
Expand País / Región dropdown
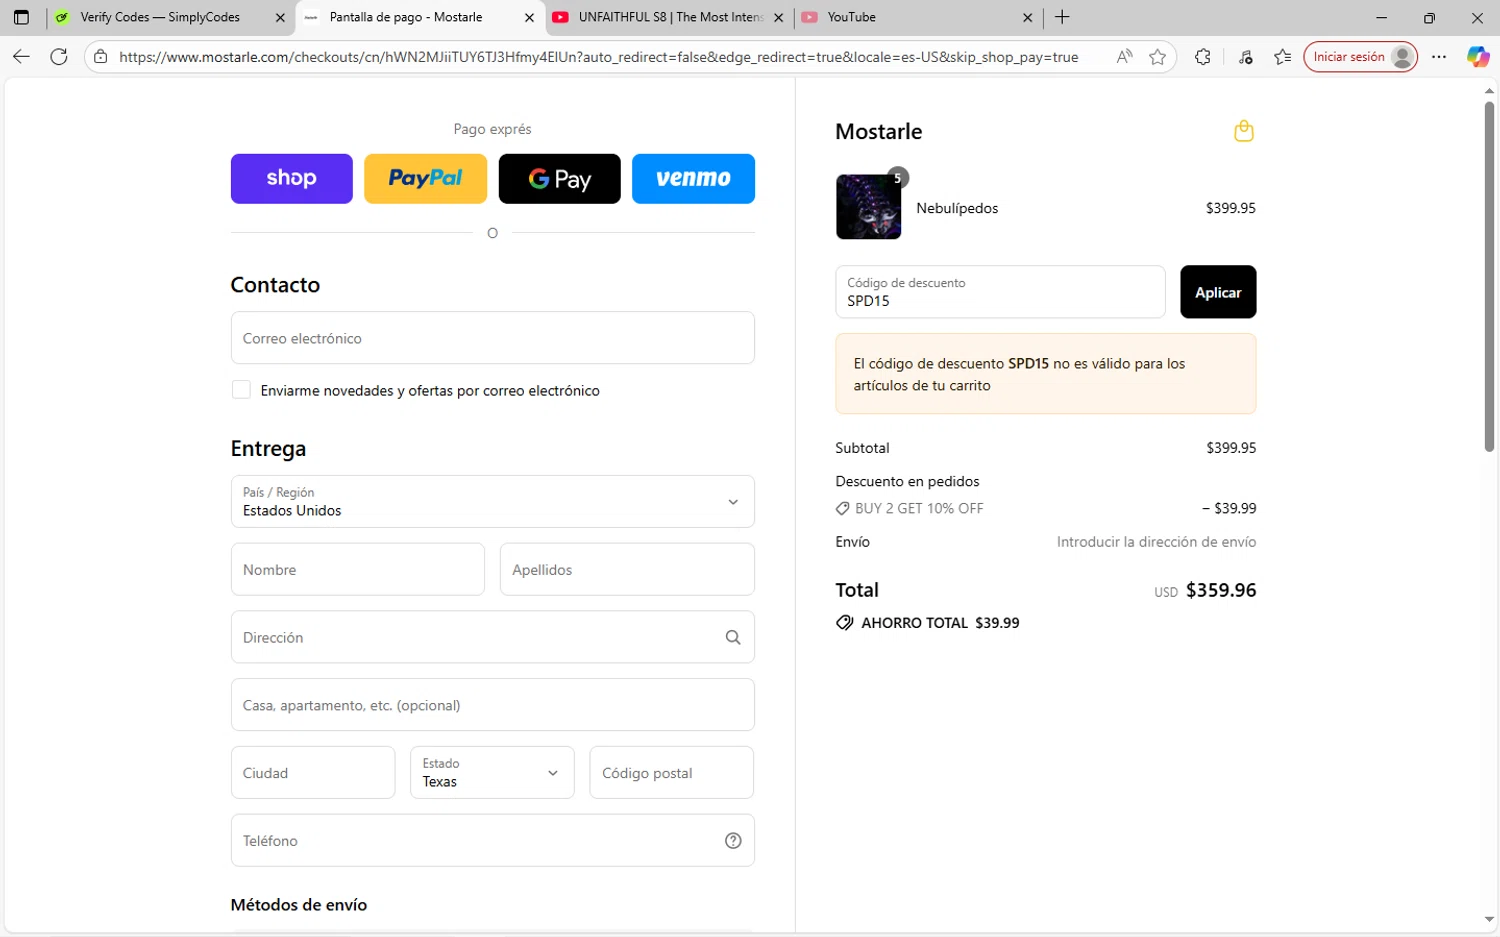[x=492, y=501]
